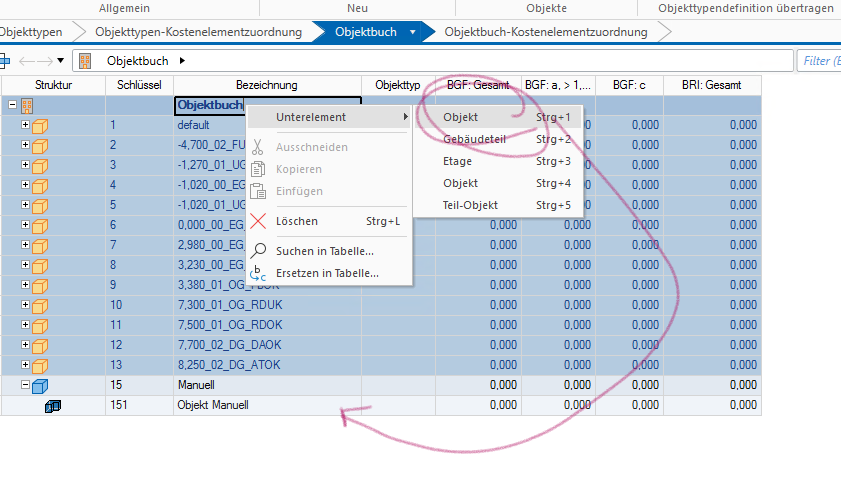Click the Objektbuch building icon in path bar
Viewport: 841px width, 489px height.
85,62
